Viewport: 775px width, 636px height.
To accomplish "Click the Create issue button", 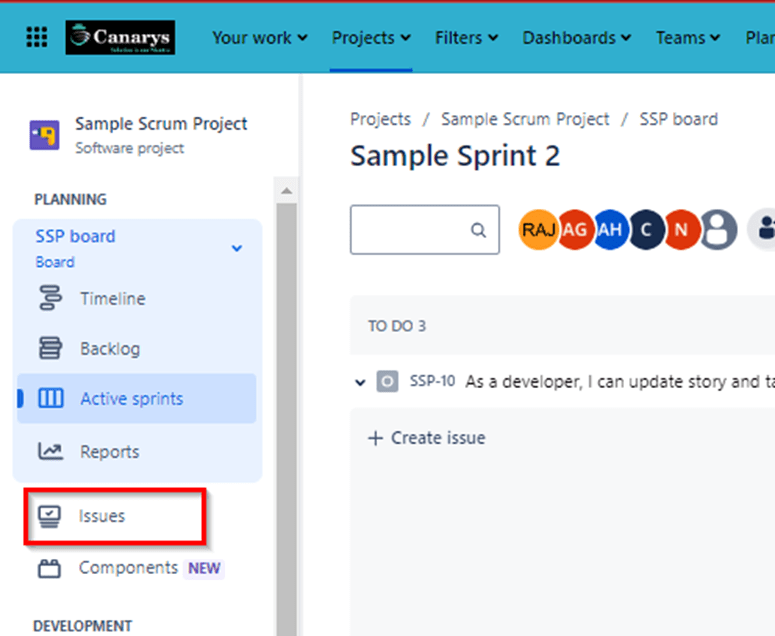I will (x=427, y=438).
